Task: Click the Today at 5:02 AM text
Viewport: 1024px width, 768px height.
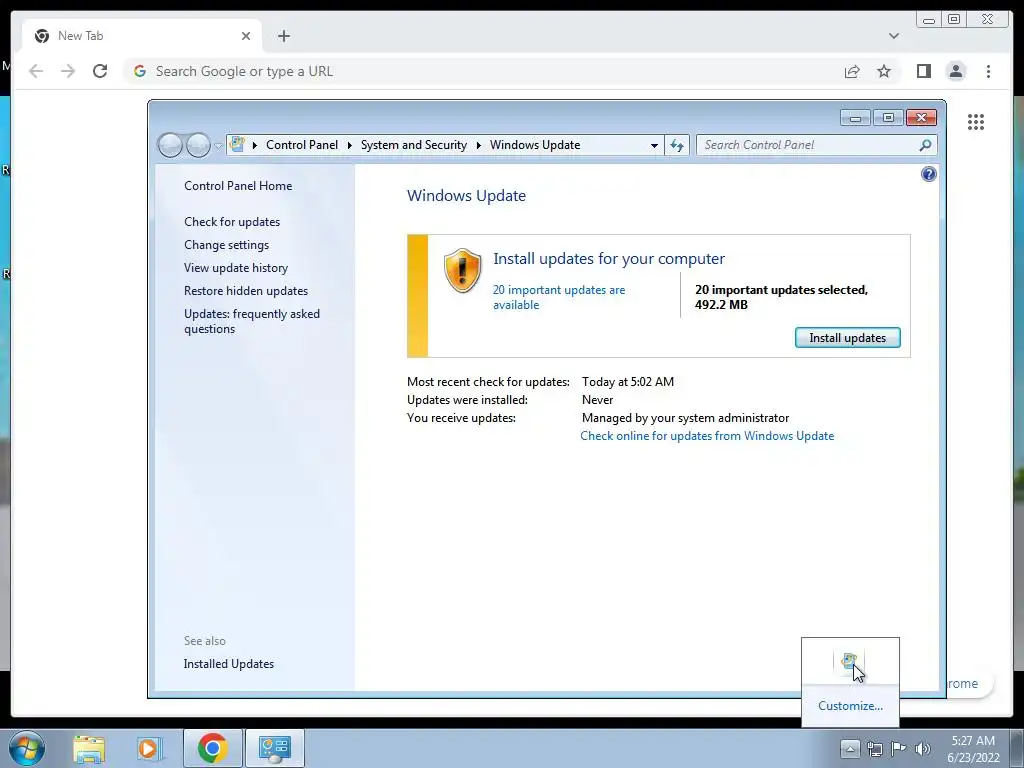Action: pyautogui.click(x=628, y=381)
